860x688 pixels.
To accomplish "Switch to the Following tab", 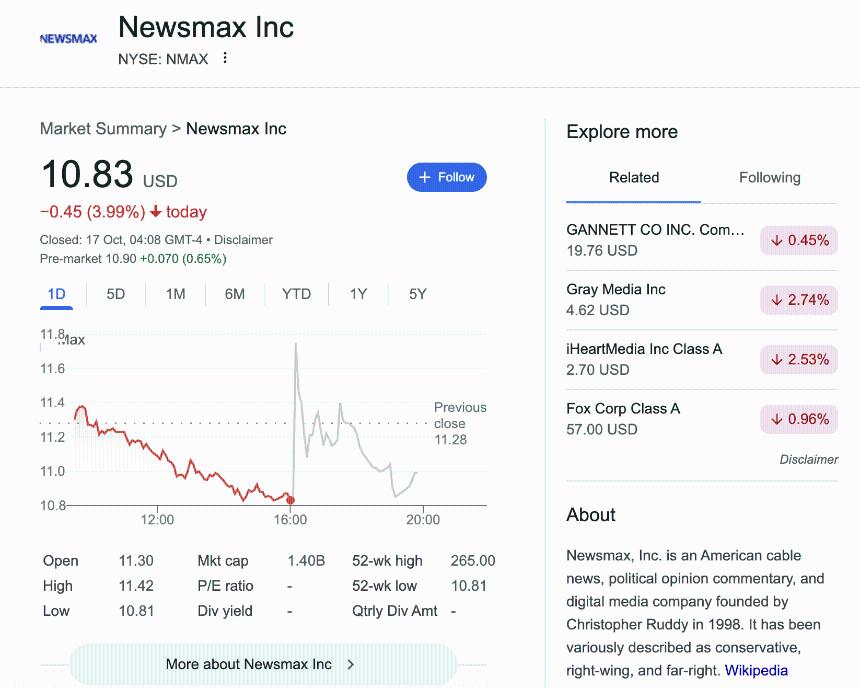I will click(769, 178).
